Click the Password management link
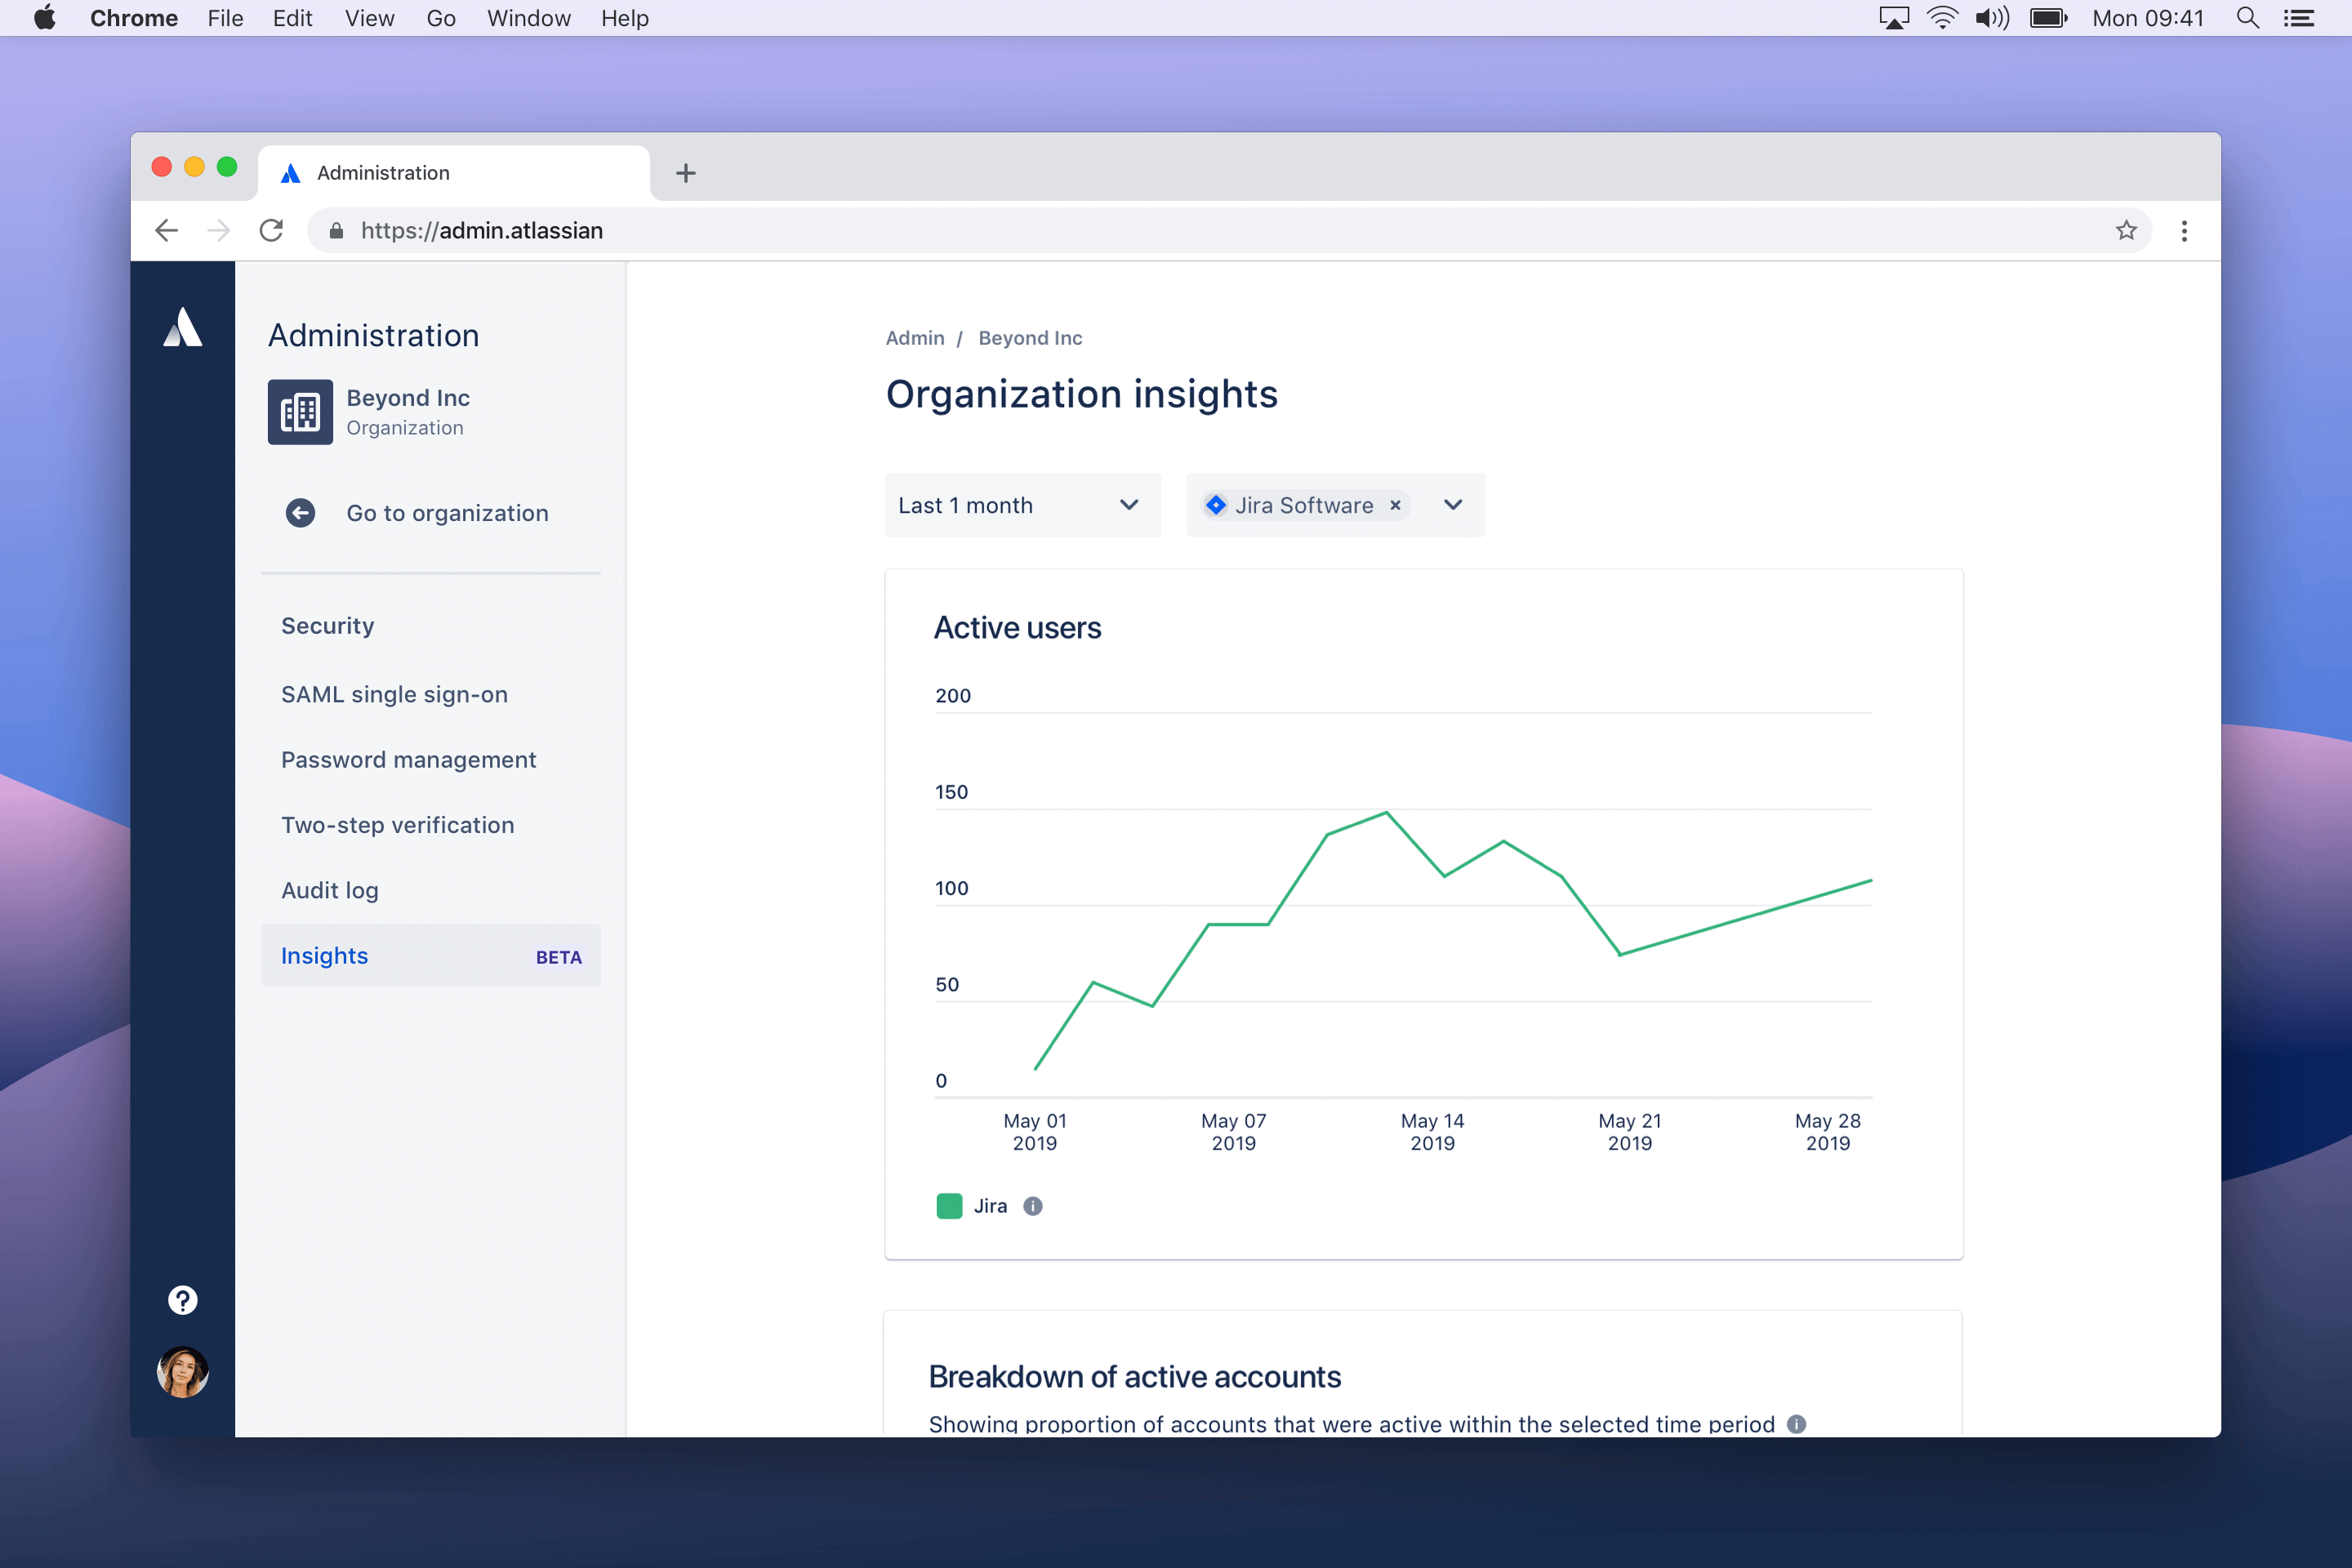Viewport: 2352px width, 1568px height. point(408,759)
